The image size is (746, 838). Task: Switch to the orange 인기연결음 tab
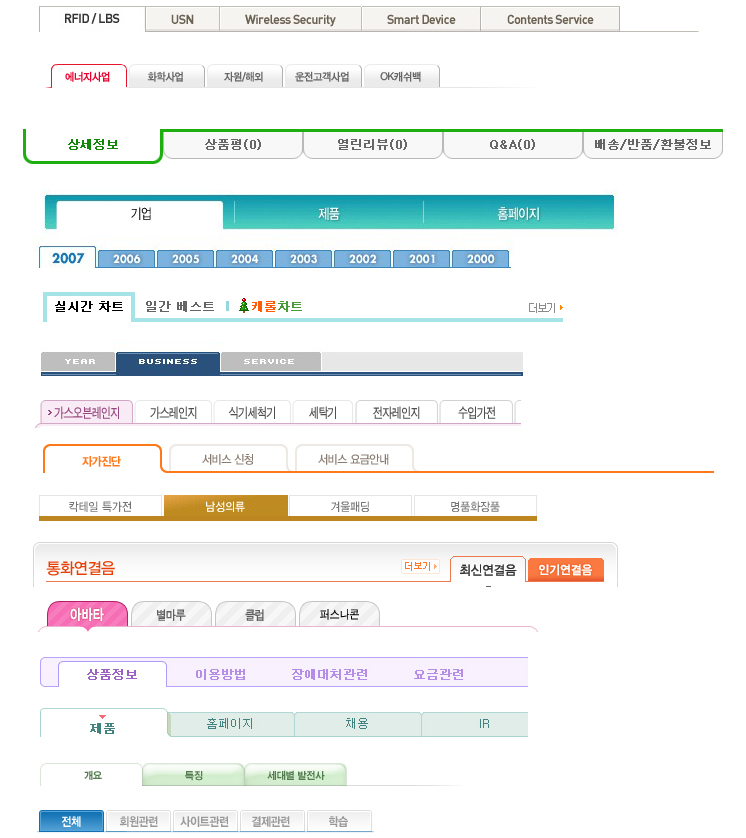pos(565,570)
